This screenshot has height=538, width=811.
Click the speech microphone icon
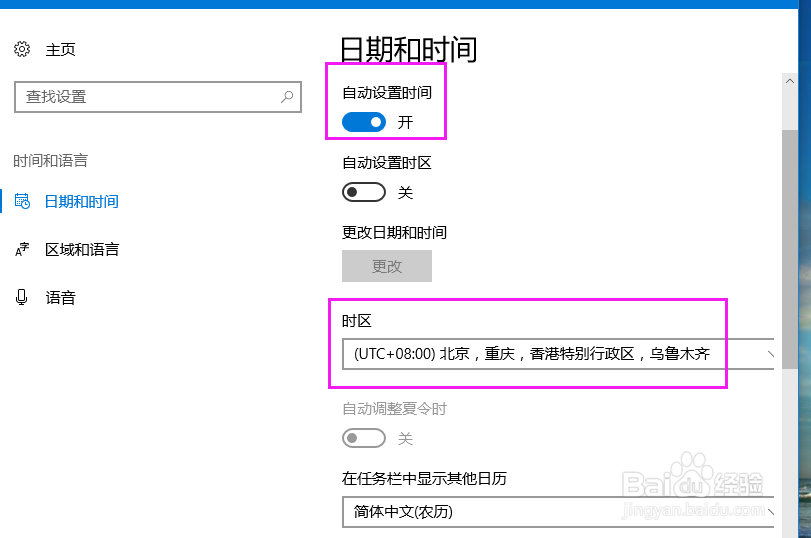(22, 297)
